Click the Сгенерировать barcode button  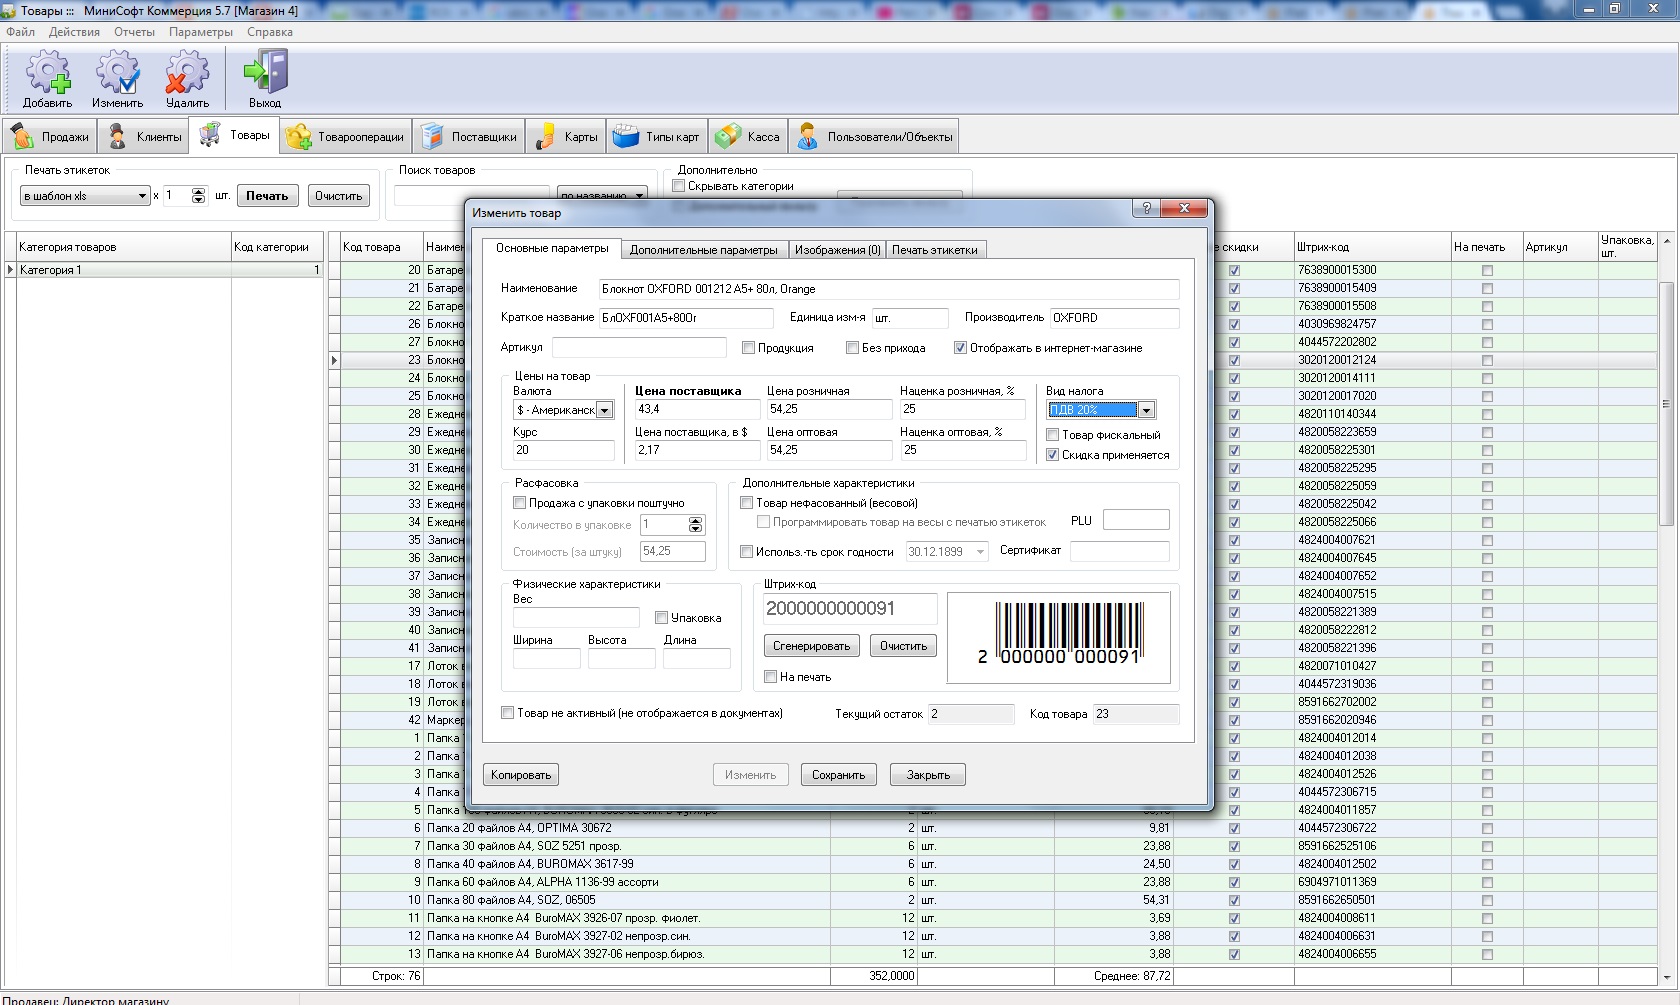point(811,646)
